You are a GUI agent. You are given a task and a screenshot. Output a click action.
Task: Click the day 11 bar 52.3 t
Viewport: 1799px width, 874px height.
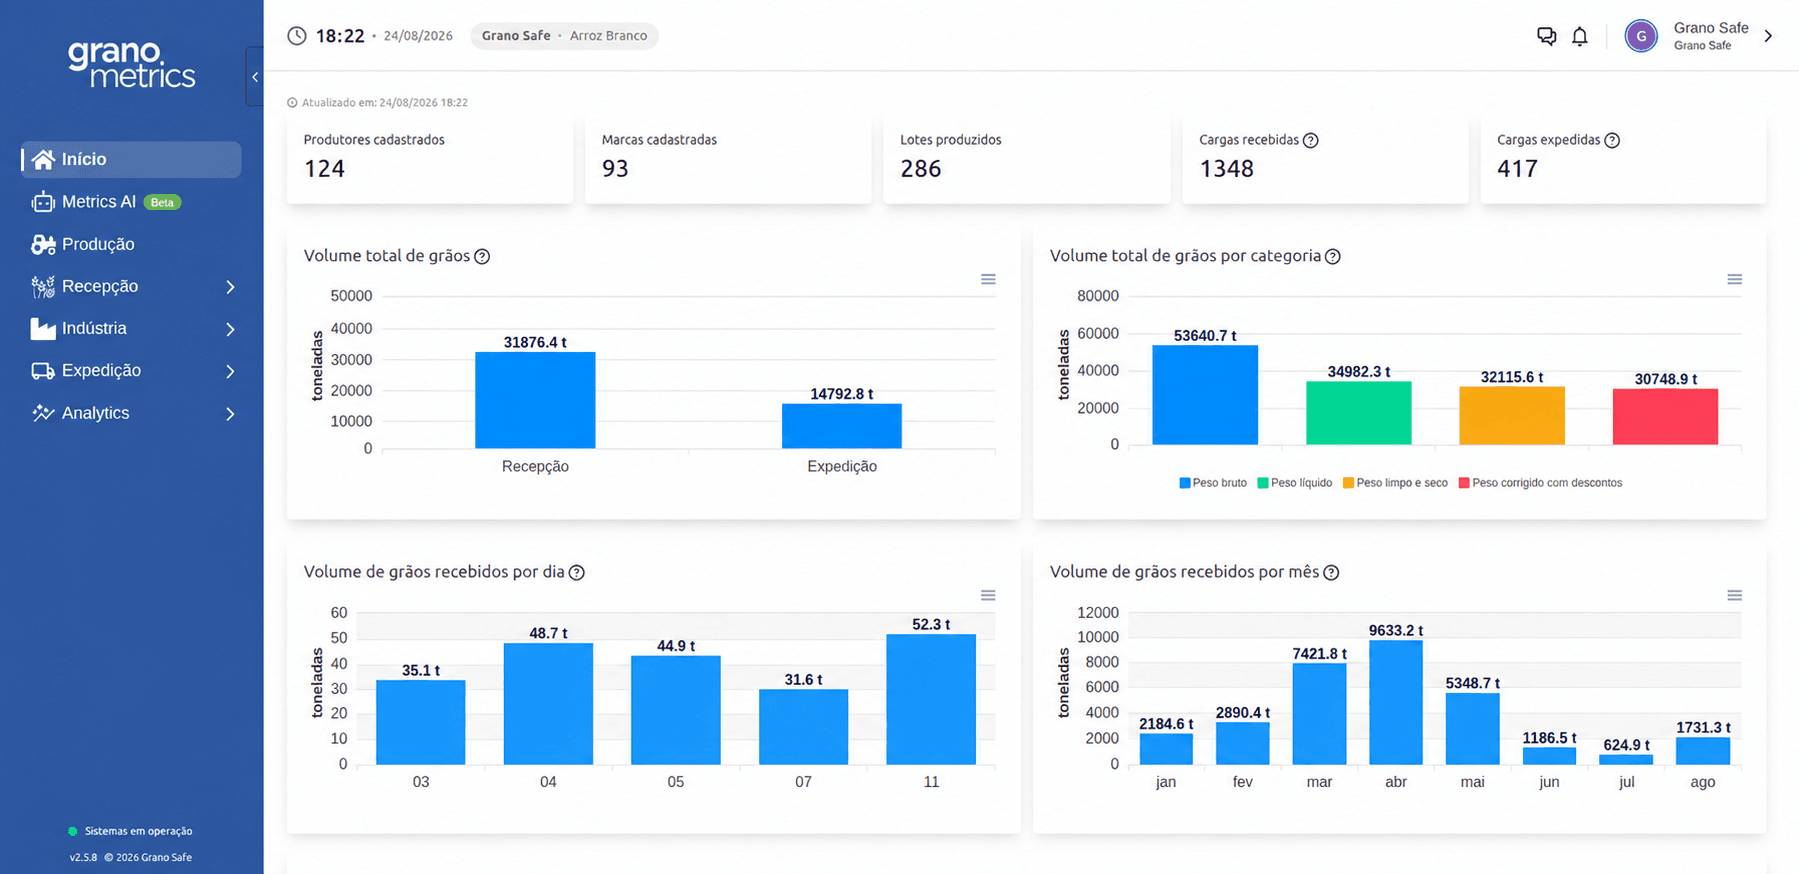coord(931,700)
